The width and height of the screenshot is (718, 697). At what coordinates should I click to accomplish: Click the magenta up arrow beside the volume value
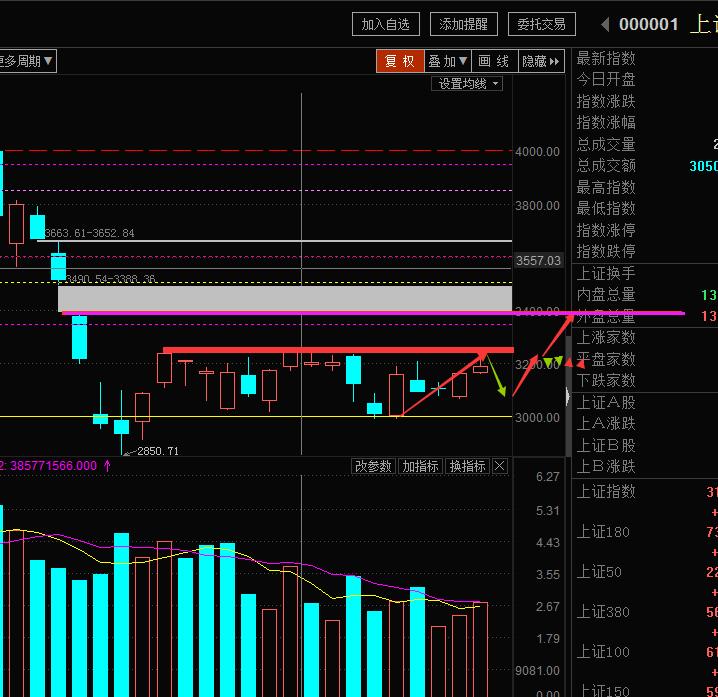coord(107,465)
